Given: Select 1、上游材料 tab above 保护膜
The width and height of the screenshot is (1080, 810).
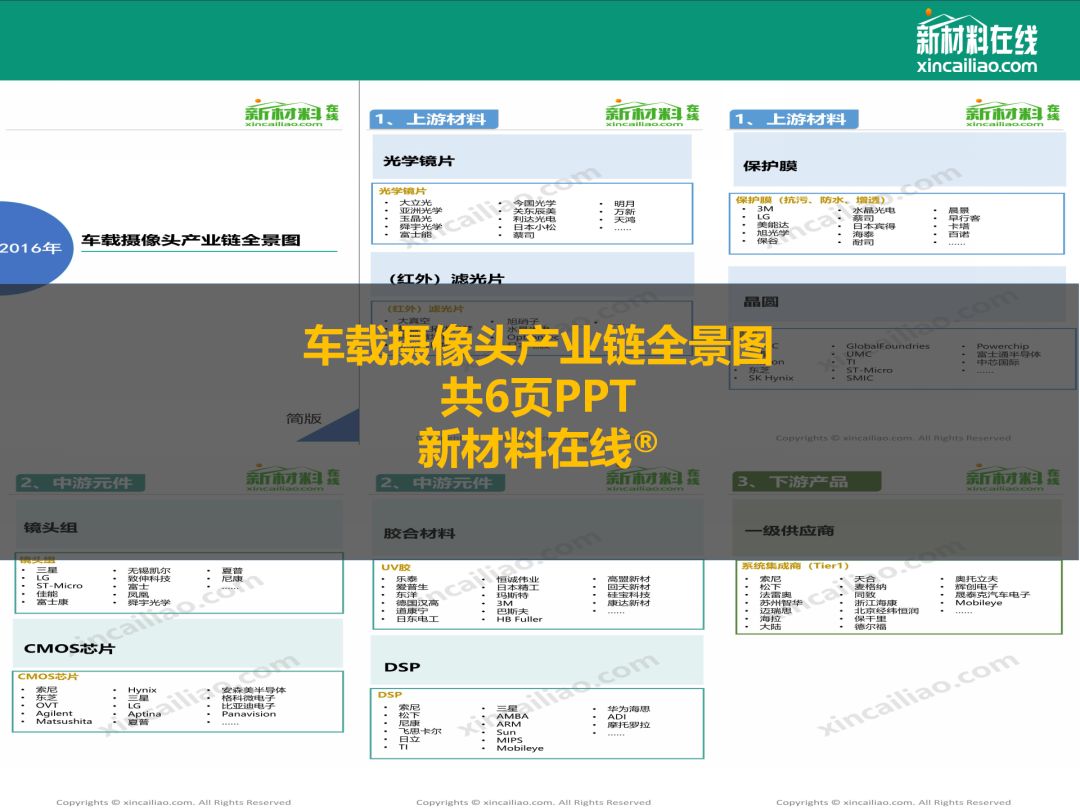Looking at the screenshot, I should [790, 119].
